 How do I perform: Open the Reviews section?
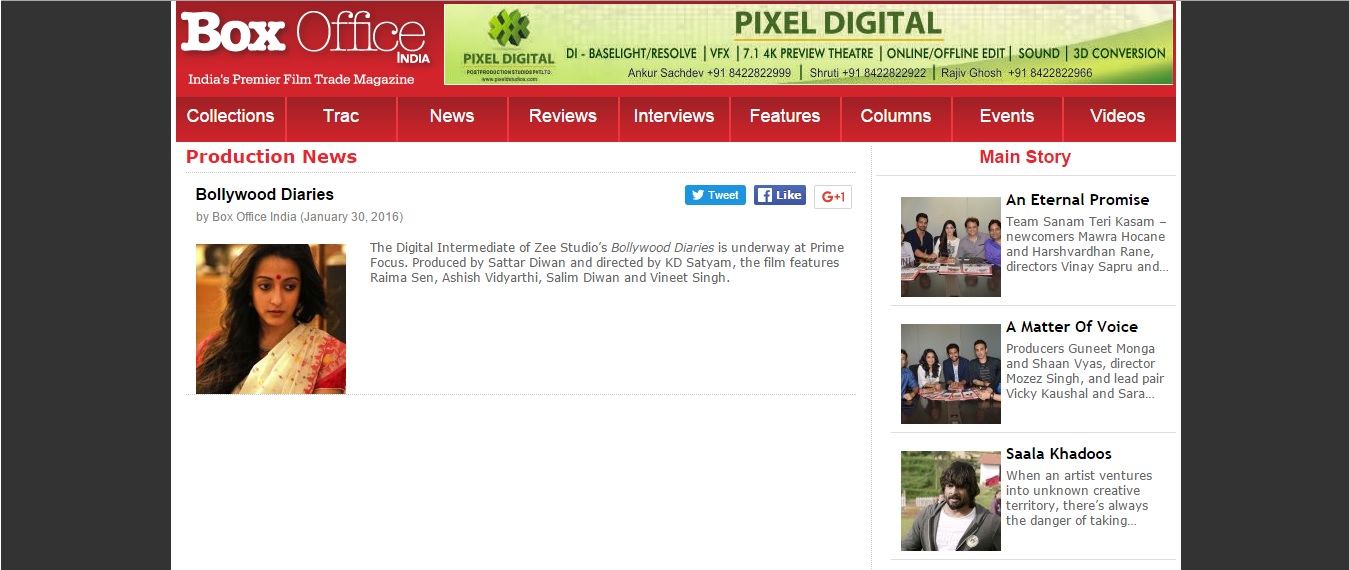563,116
